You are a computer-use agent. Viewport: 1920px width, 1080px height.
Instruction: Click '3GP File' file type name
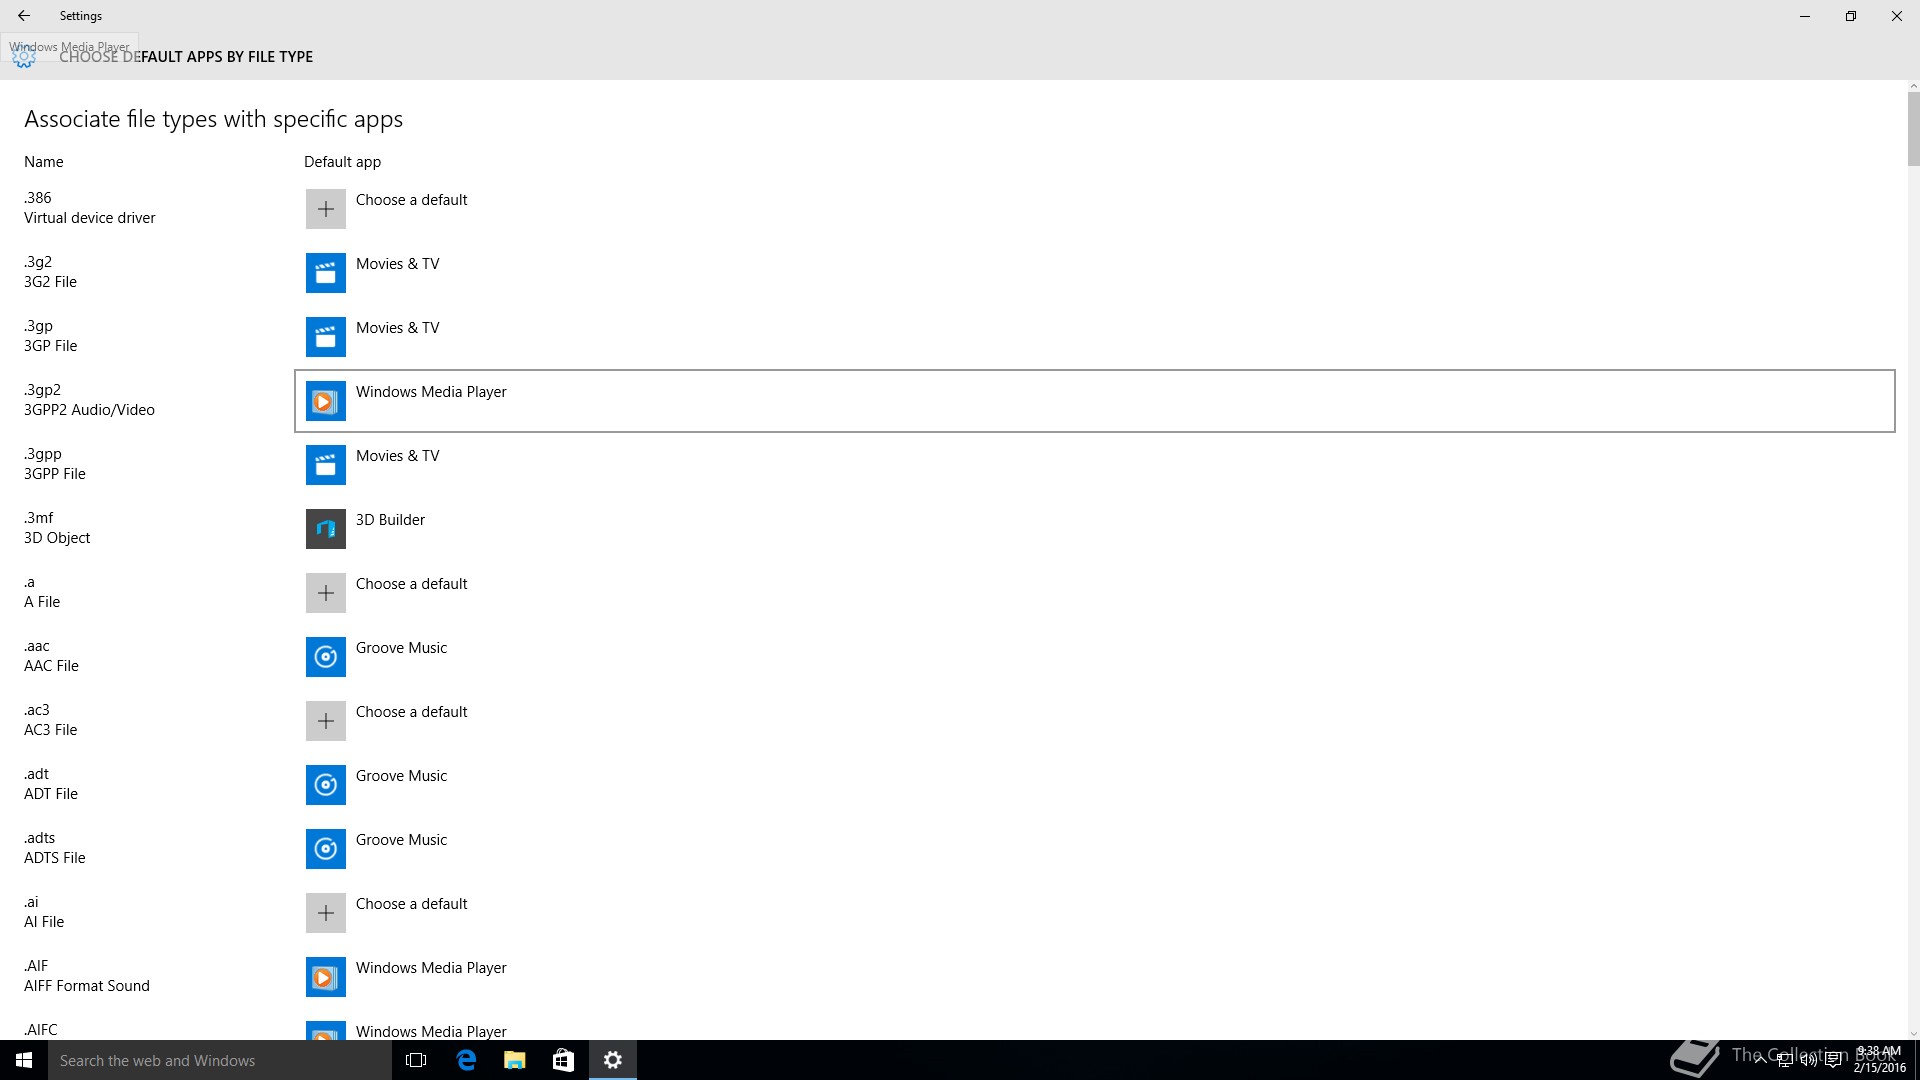50,346
